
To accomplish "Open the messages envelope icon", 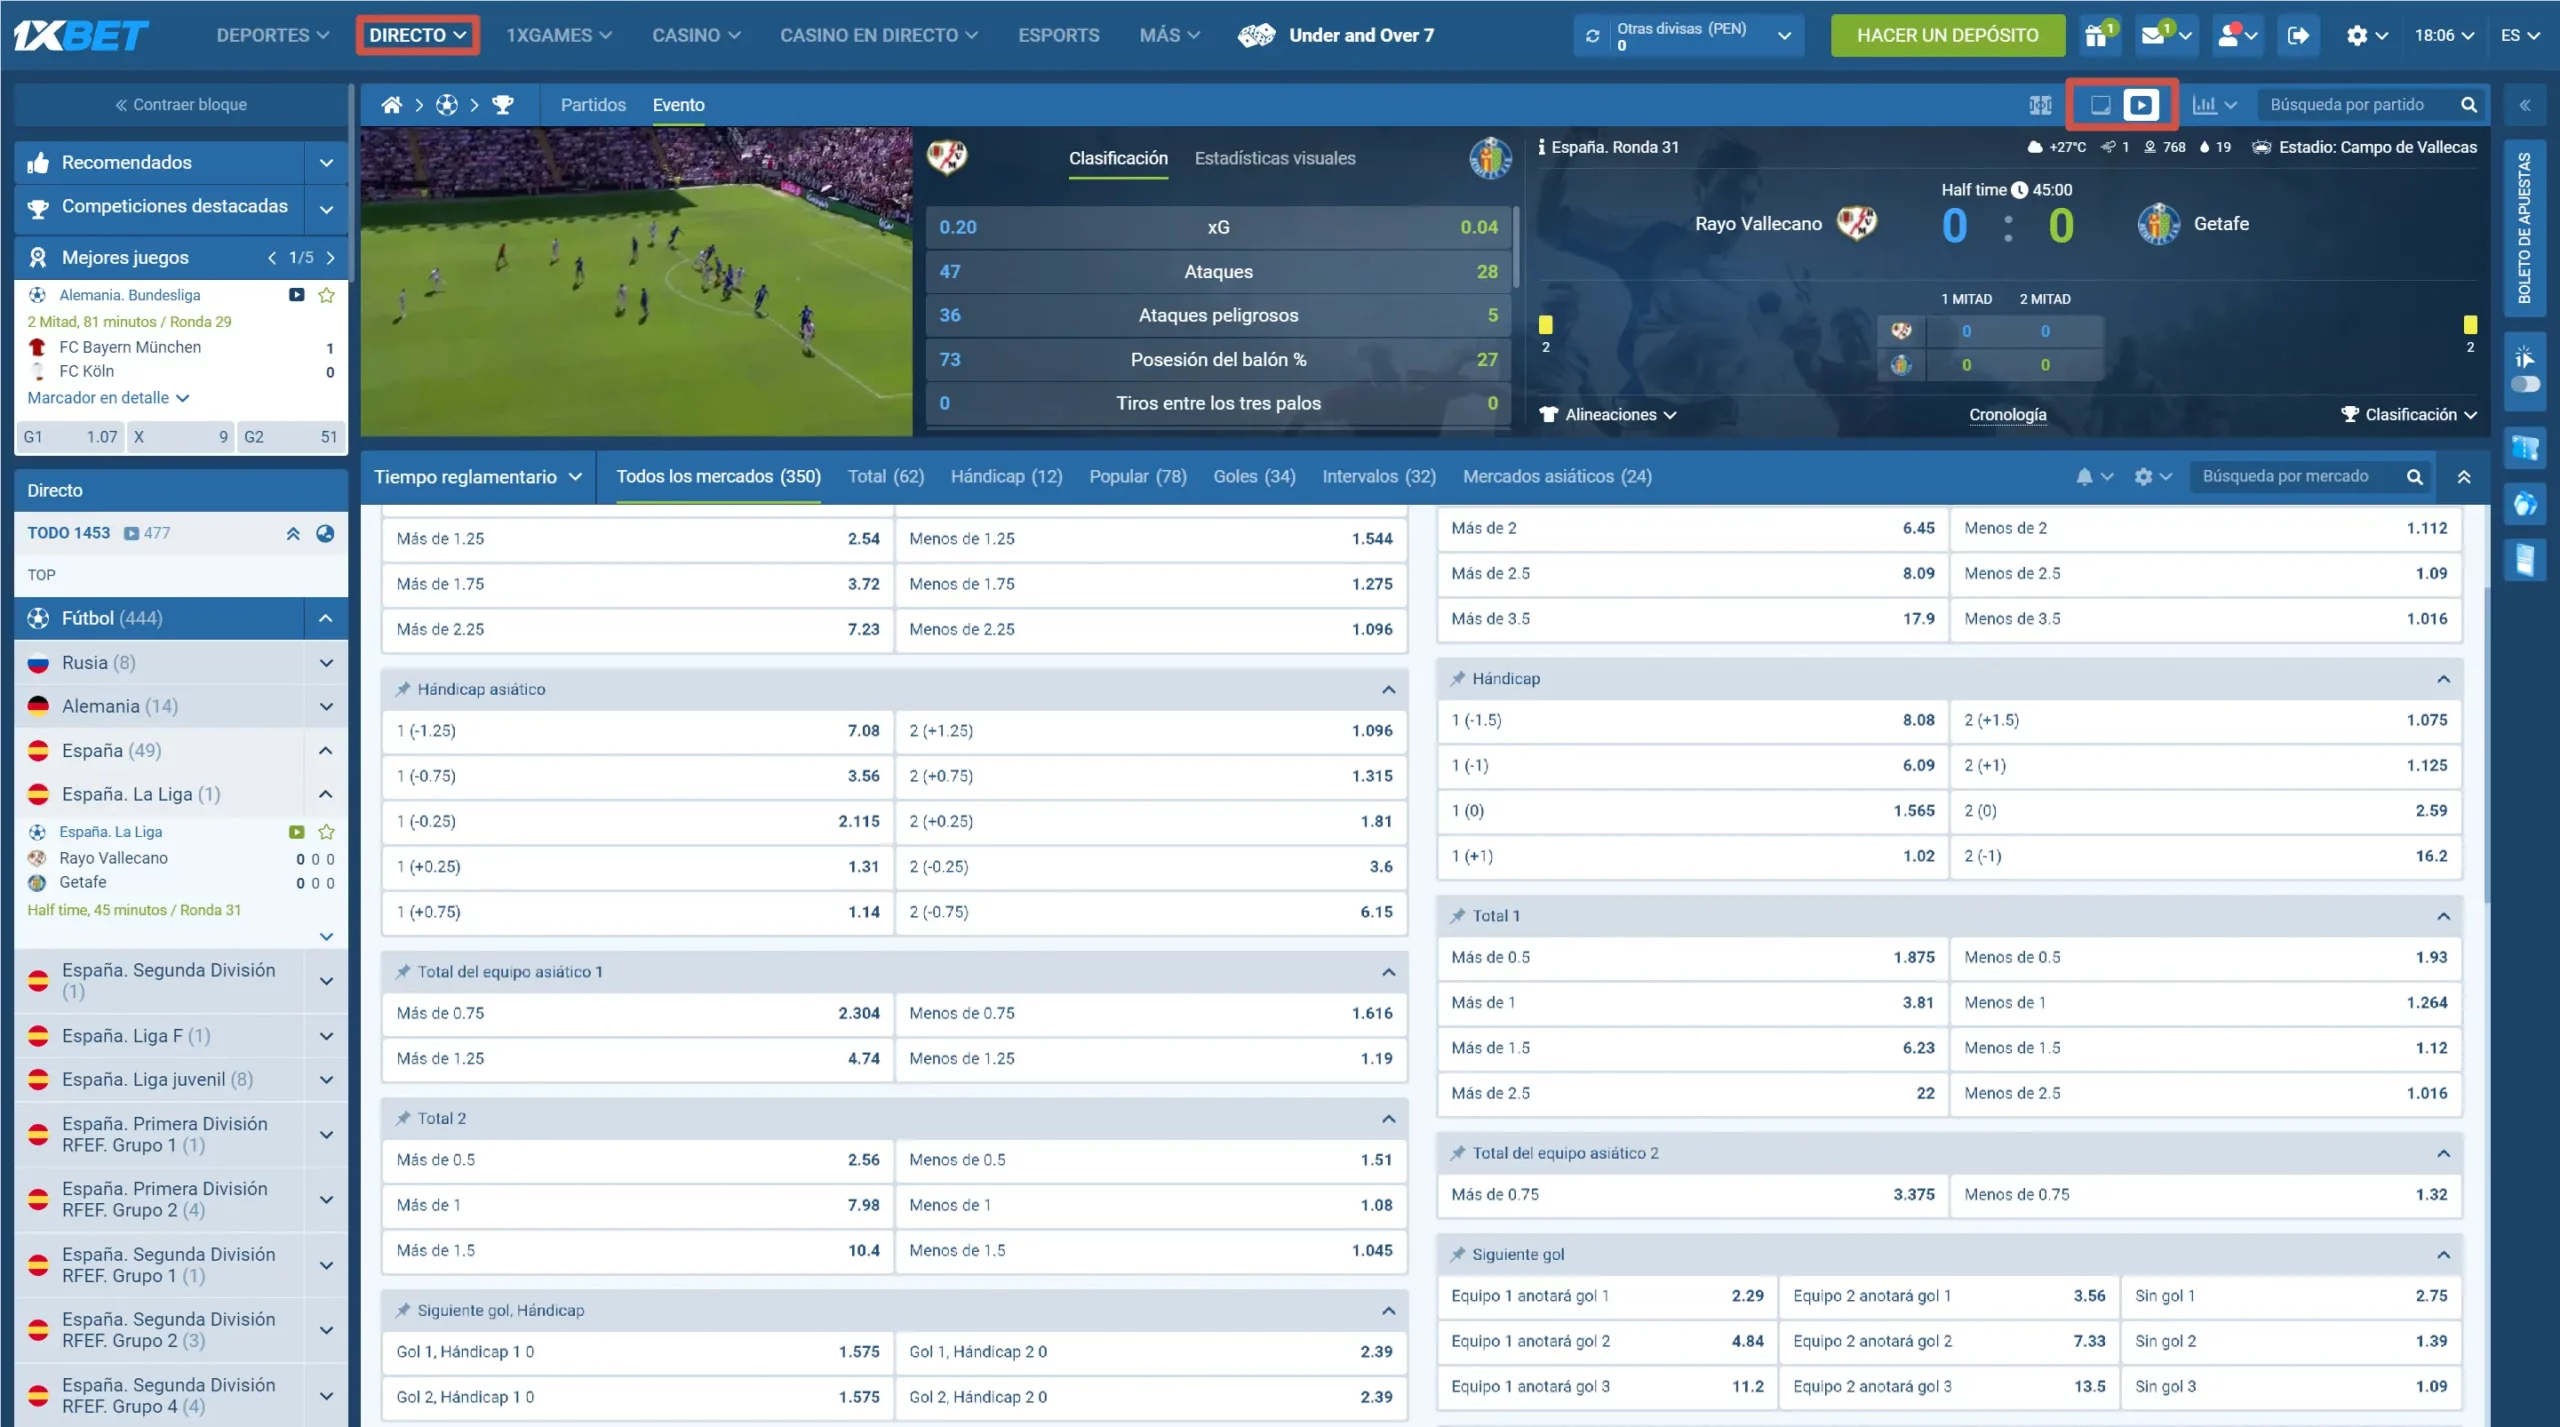I will coord(2155,35).
